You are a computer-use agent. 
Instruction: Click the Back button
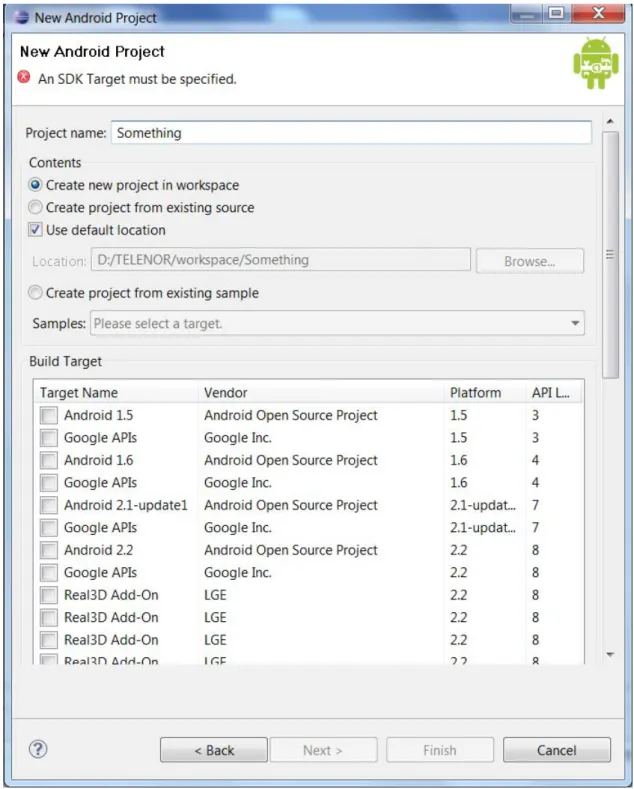point(214,750)
